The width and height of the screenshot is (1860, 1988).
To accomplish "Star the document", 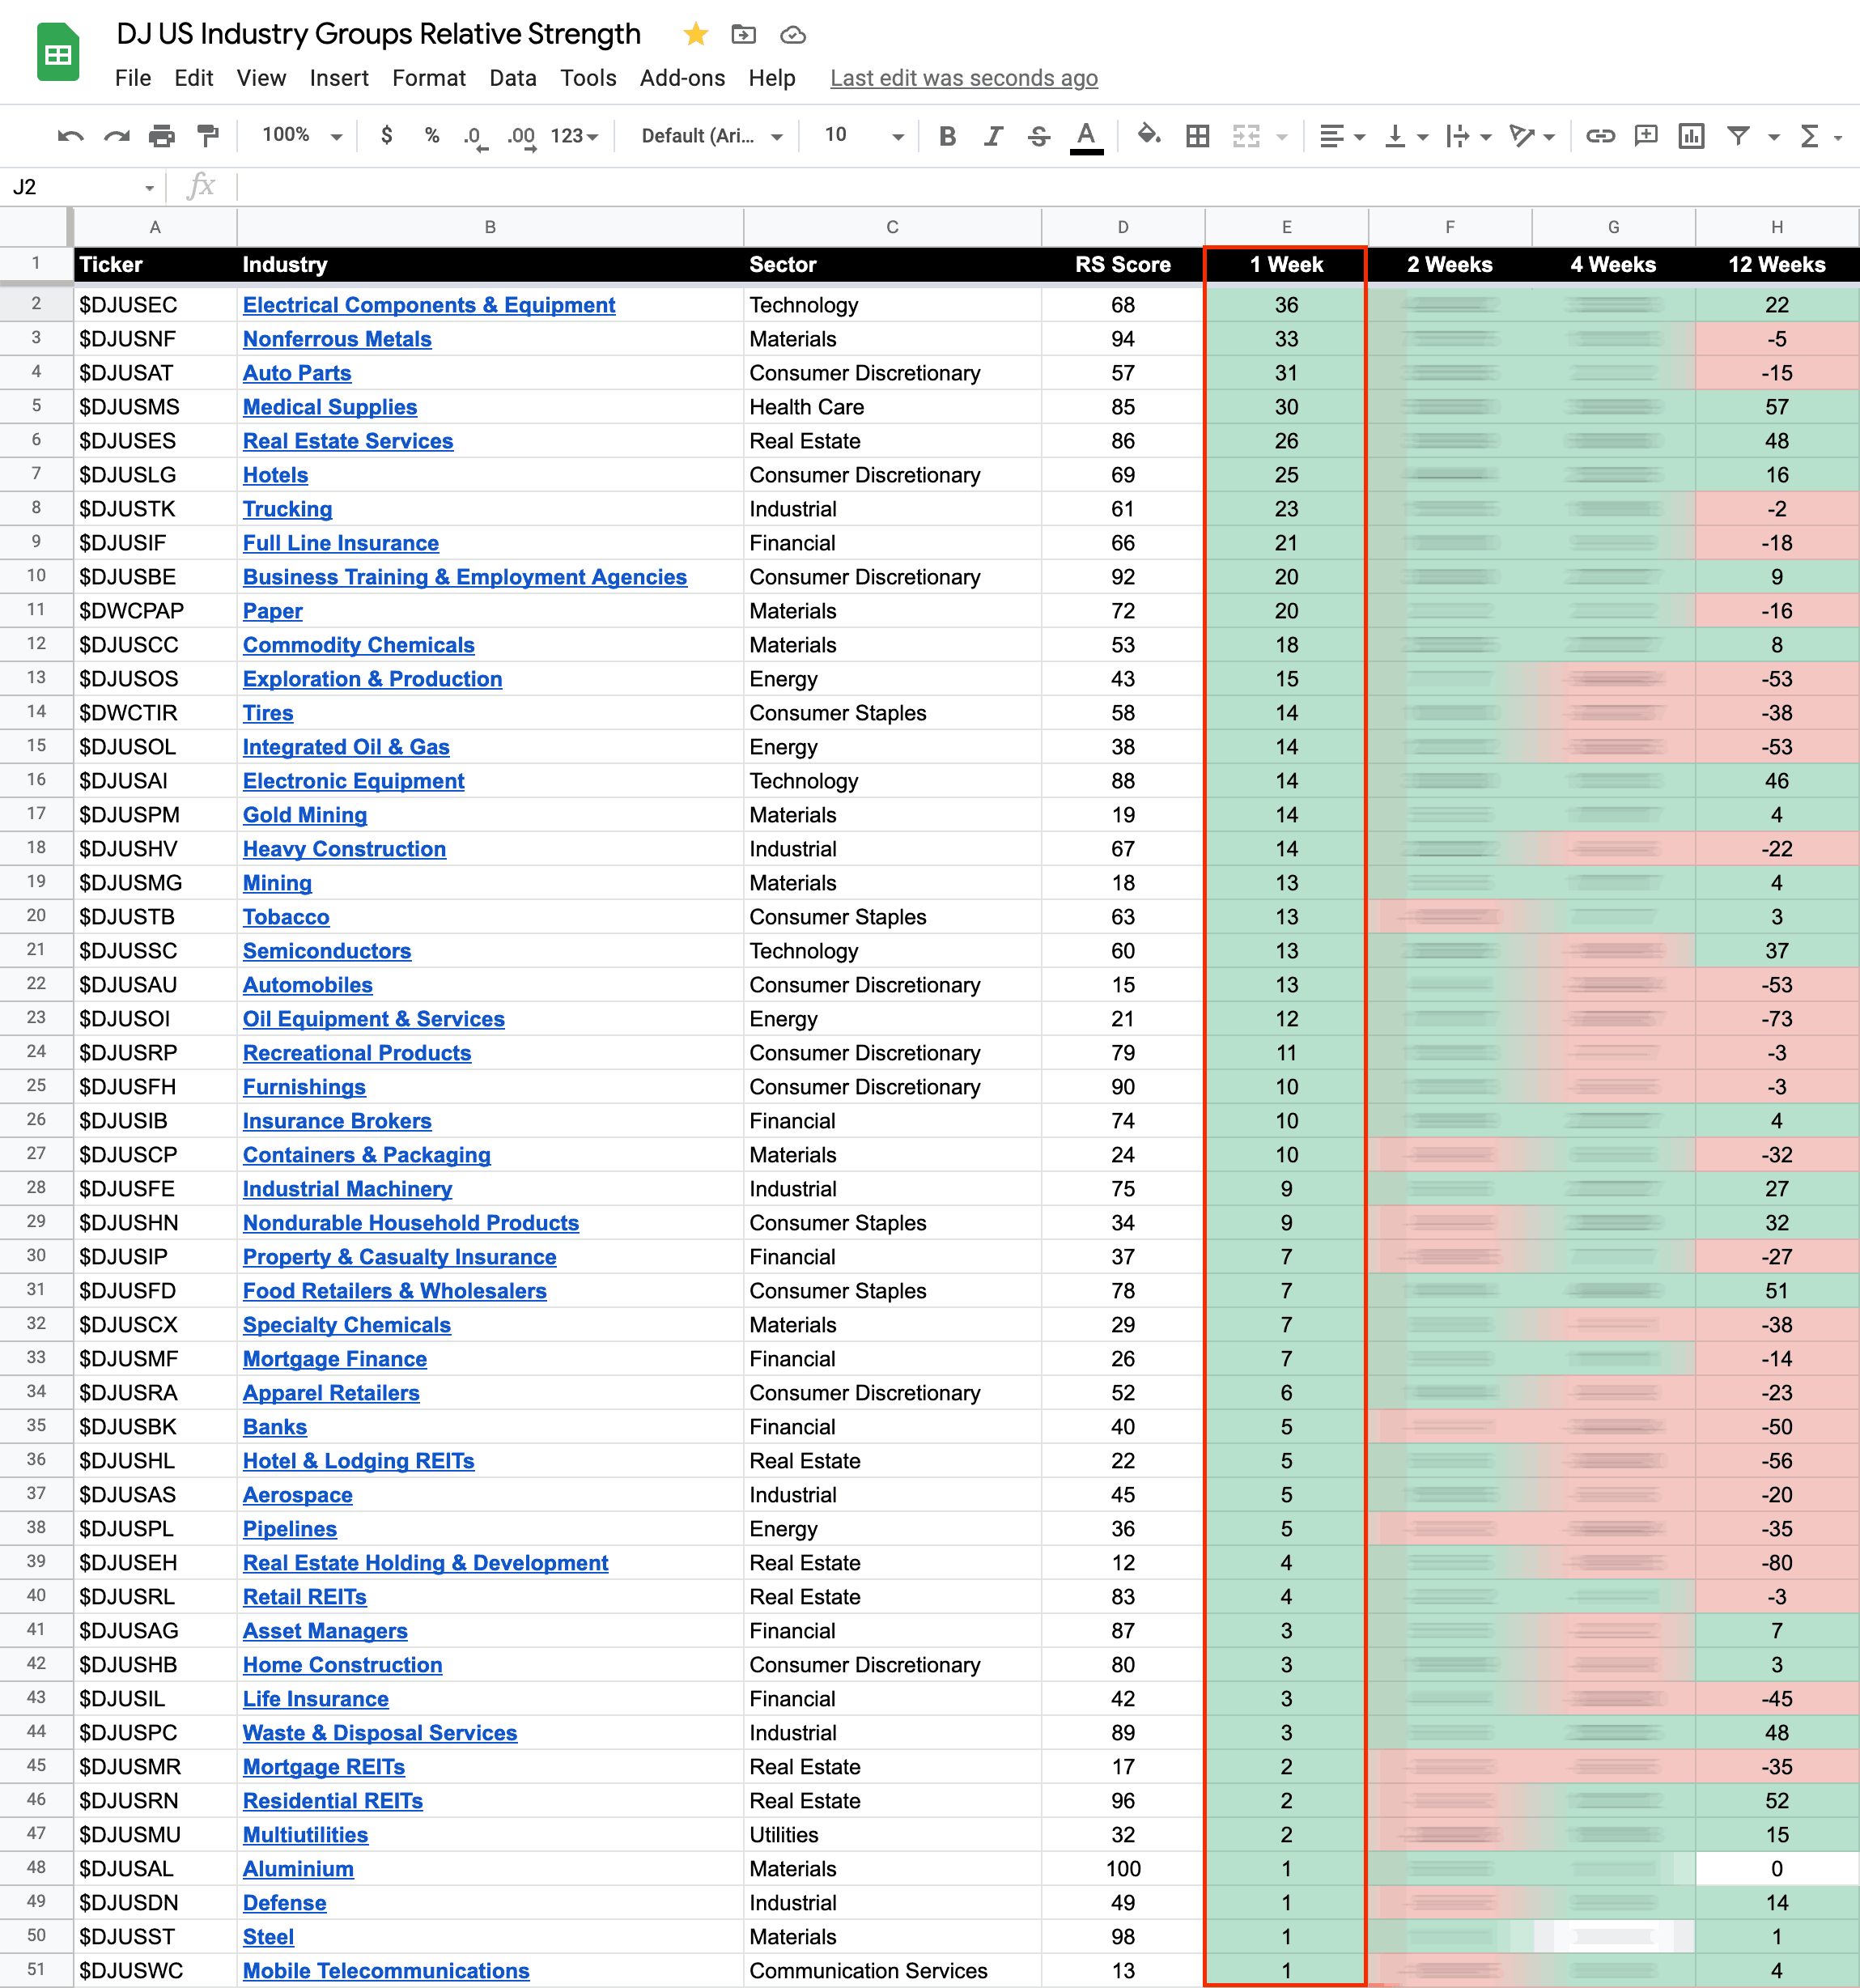I will [696, 35].
